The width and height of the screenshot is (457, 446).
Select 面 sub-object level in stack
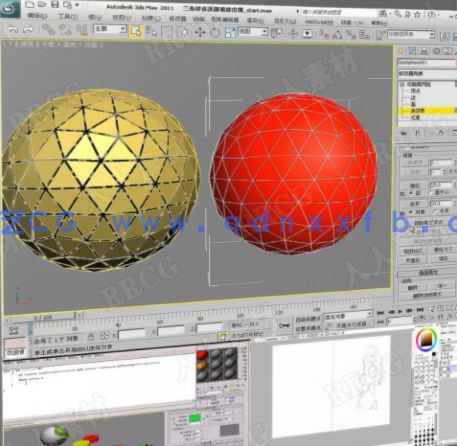(413, 104)
